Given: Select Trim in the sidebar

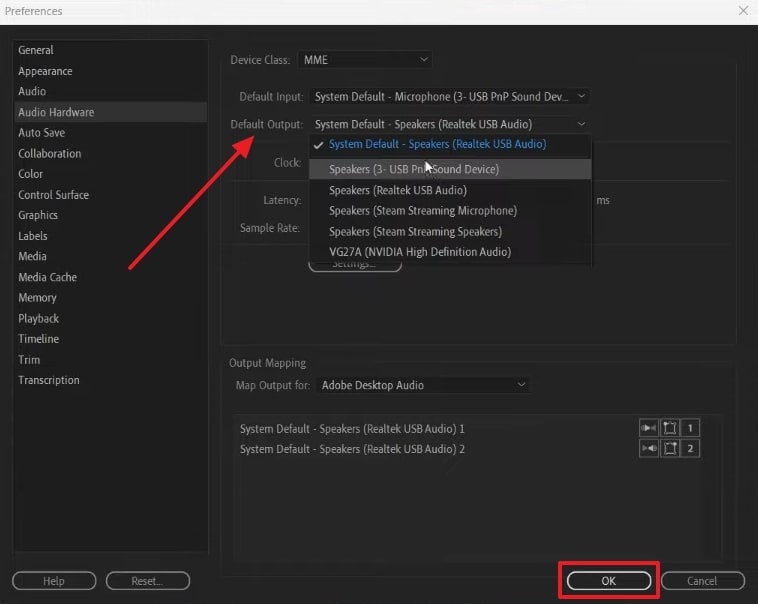Looking at the screenshot, I should tap(111, 360).
